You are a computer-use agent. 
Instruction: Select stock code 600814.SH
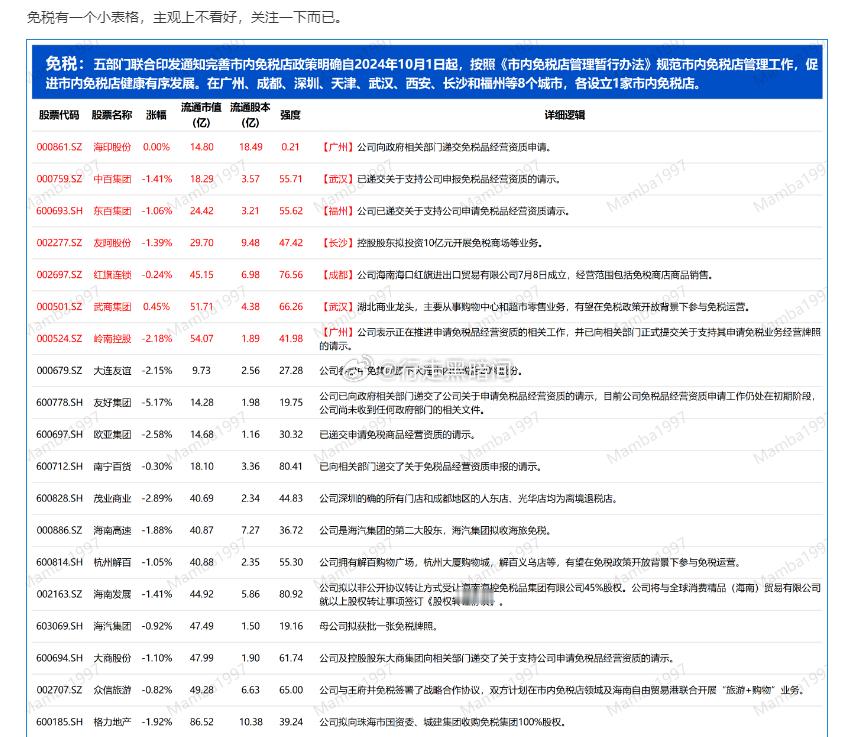(x=59, y=562)
